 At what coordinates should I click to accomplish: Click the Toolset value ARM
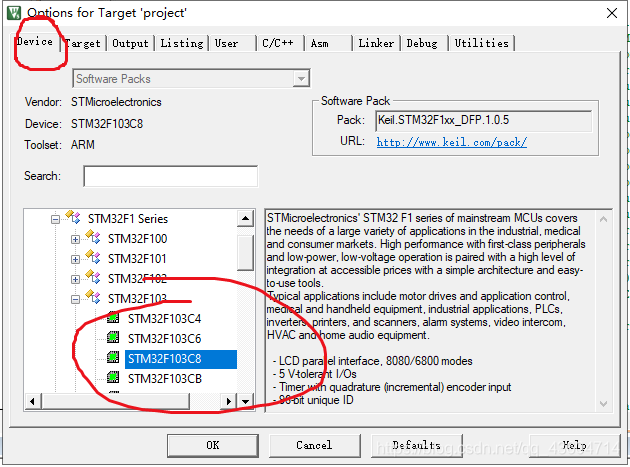coord(83,145)
